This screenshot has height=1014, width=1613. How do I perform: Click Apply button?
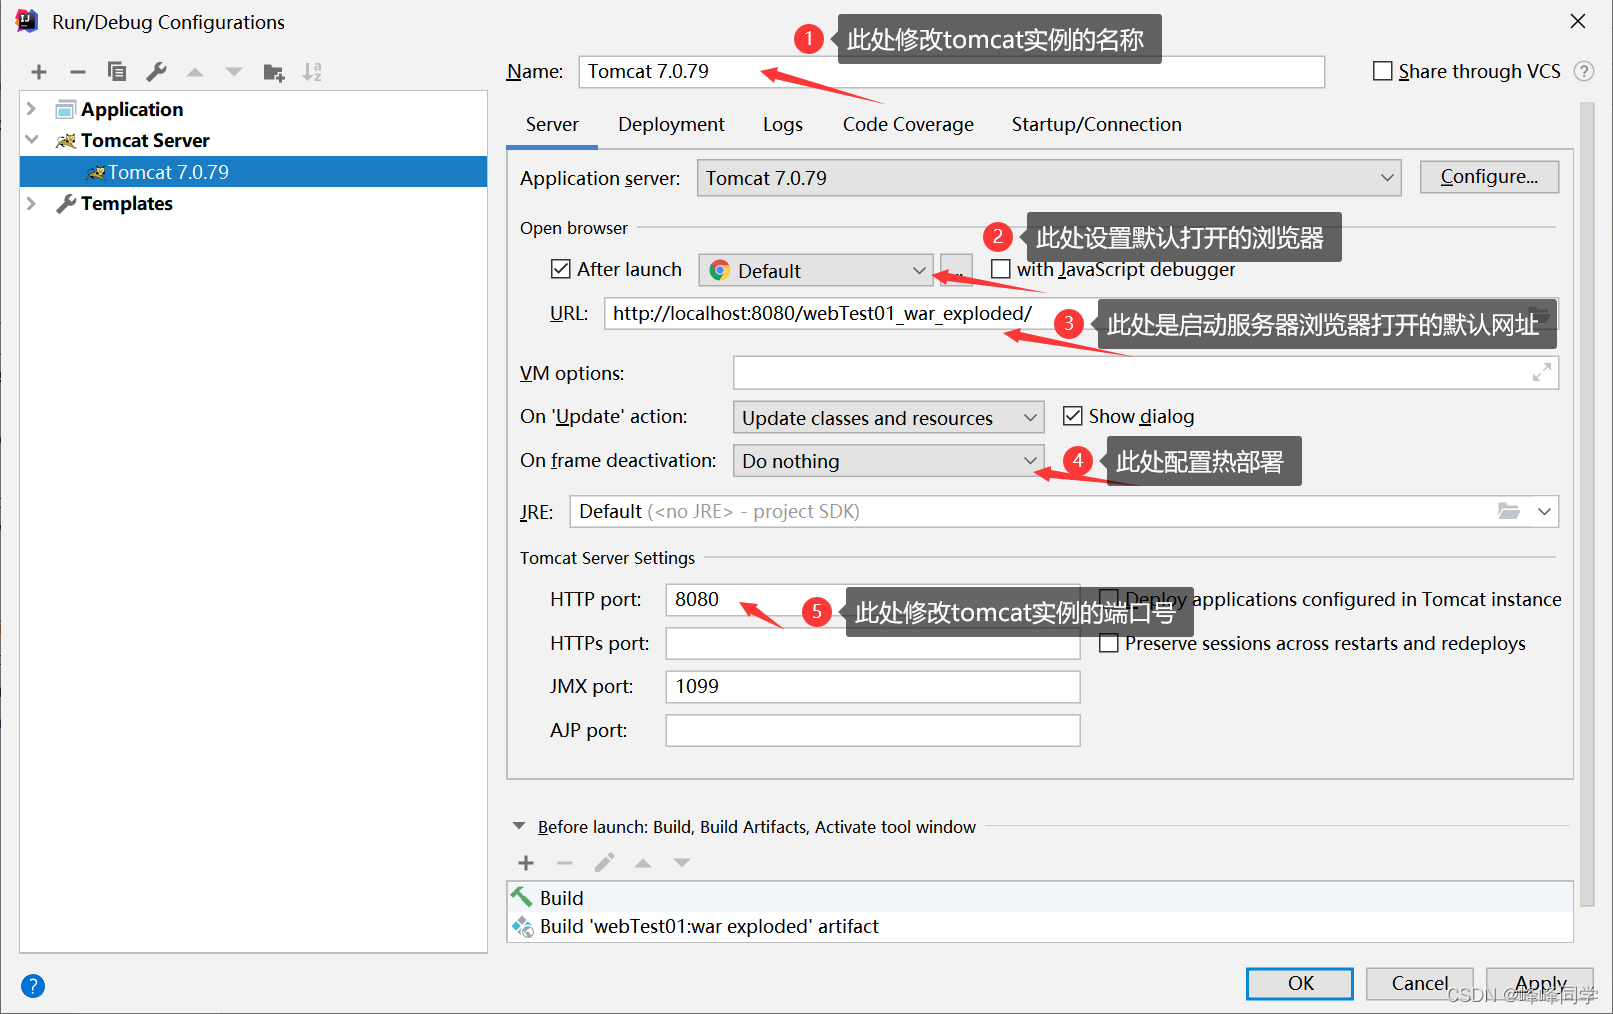click(x=1540, y=983)
